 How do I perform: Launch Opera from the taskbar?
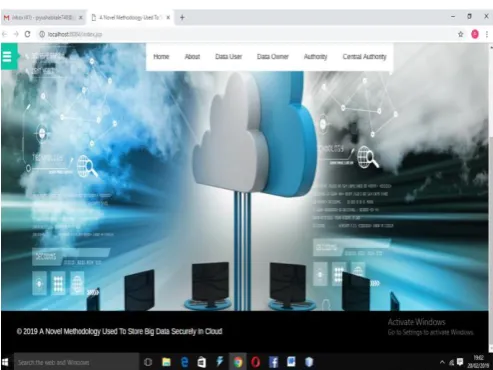(x=255, y=362)
